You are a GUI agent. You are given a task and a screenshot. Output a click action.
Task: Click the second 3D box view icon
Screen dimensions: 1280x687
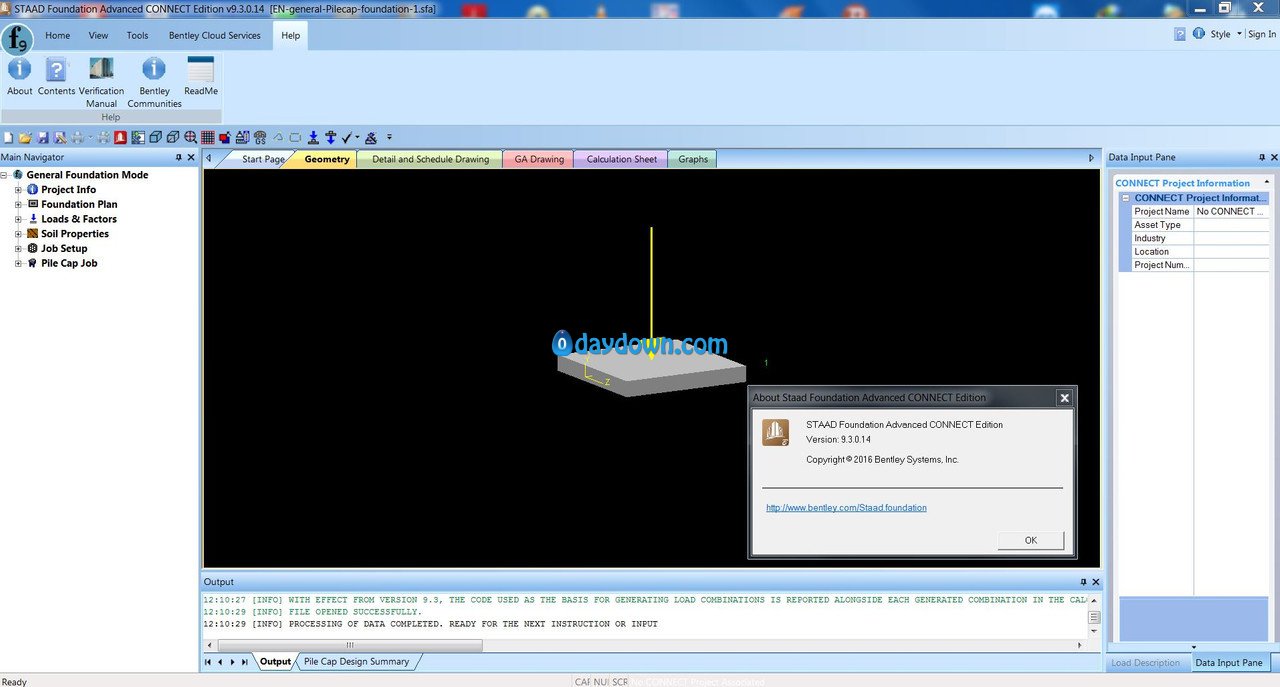[x=173, y=138]
